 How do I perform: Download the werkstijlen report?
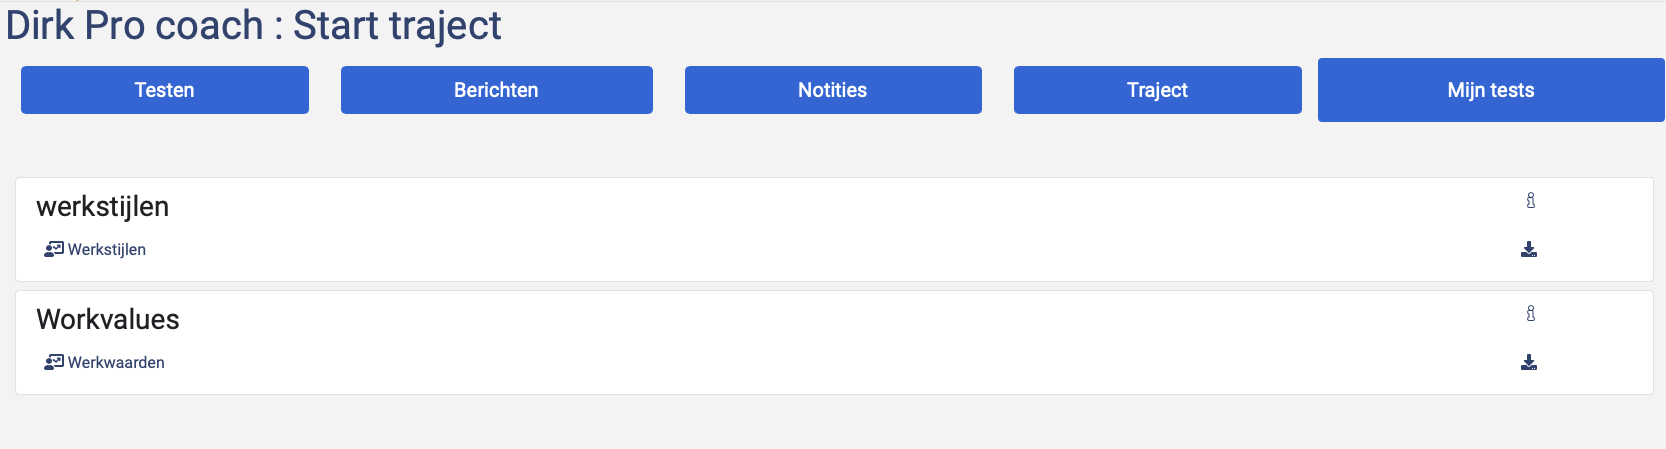tap(1529, 249)
